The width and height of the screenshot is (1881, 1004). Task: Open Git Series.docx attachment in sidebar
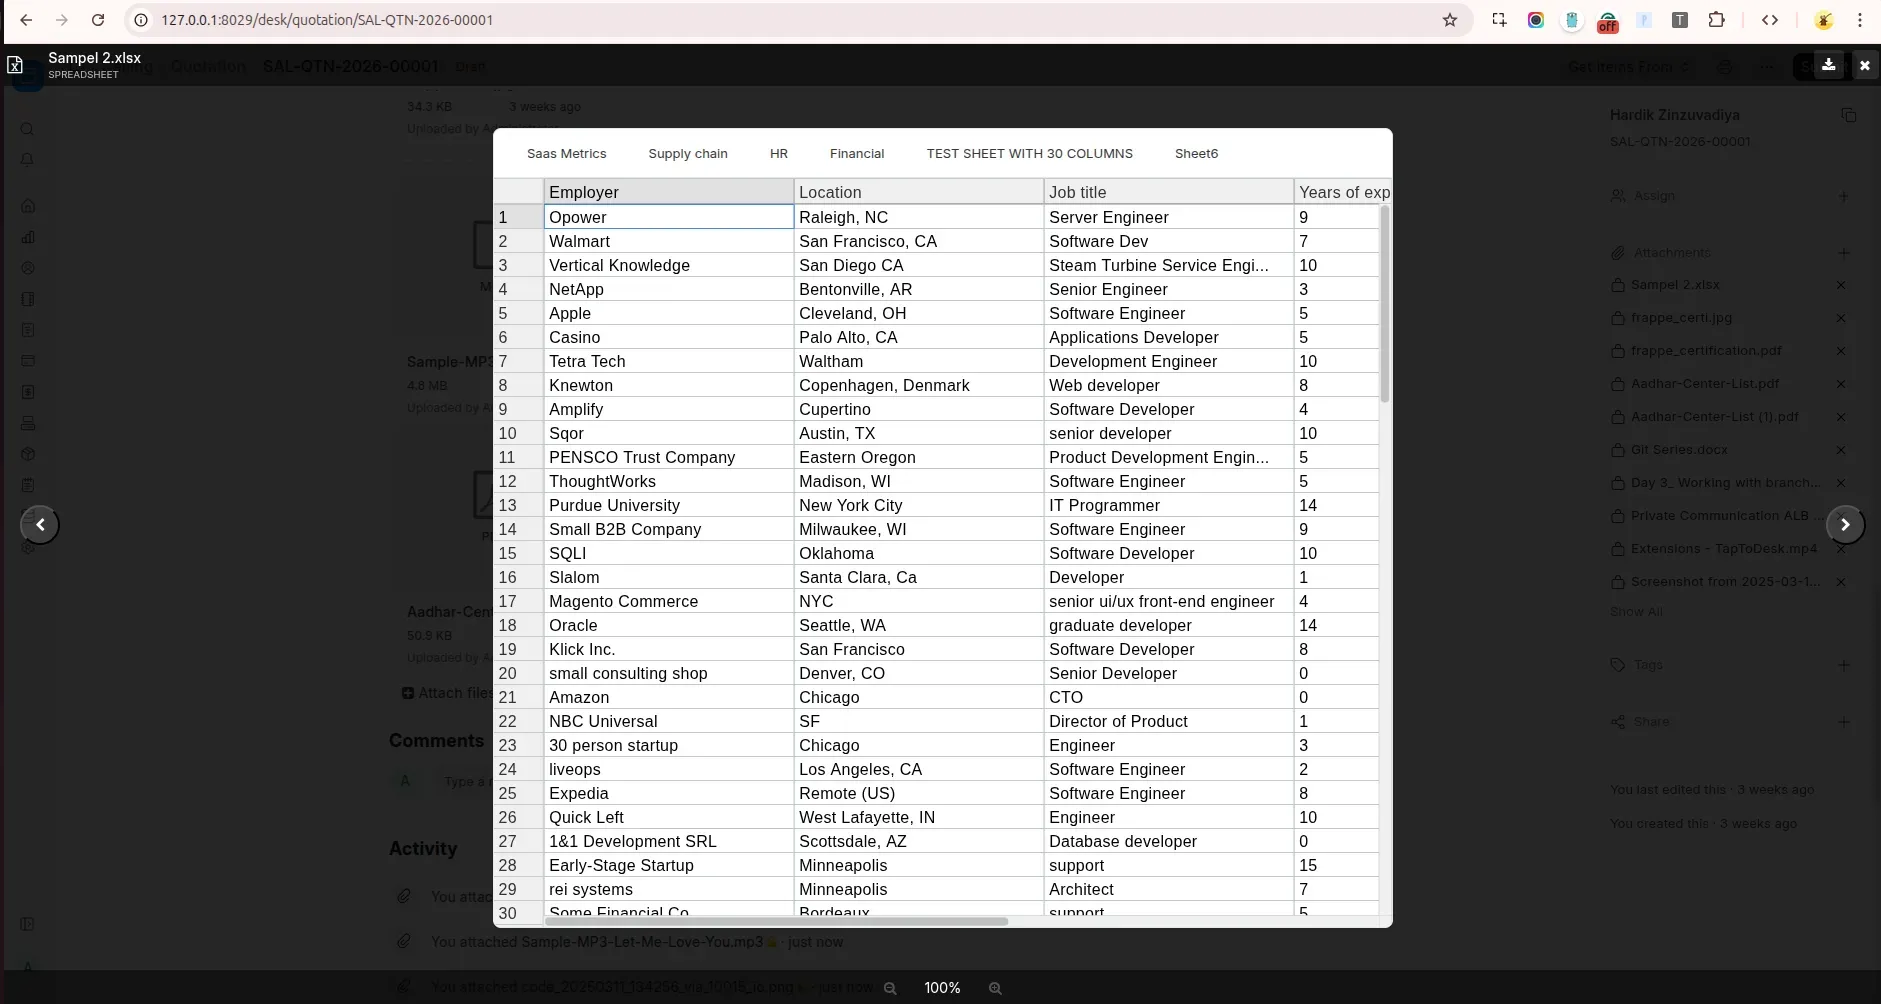coord(1679,450)
